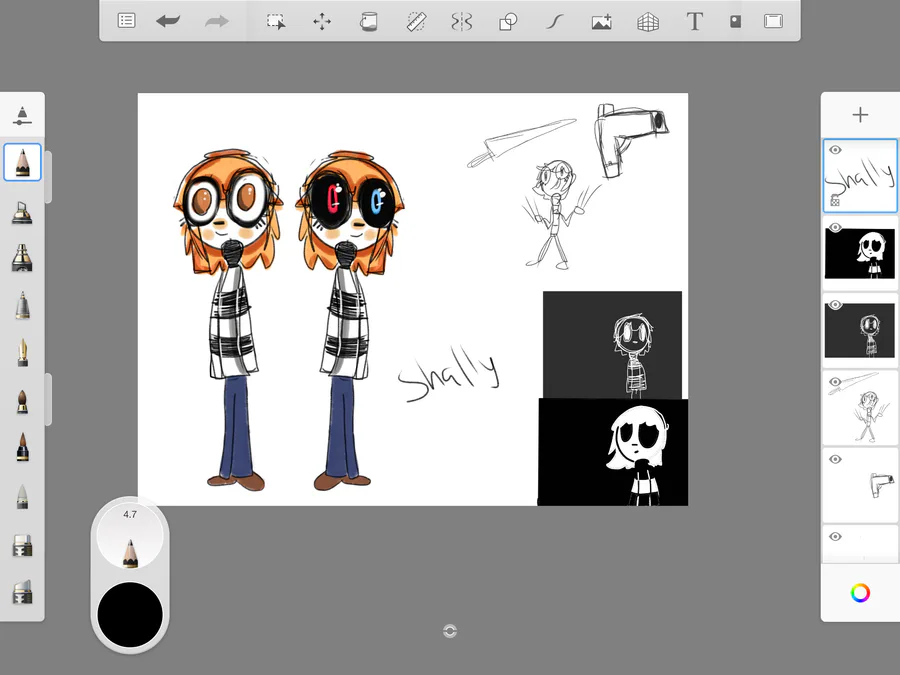
Task: Tap the black current color puck
Action: 130,615
